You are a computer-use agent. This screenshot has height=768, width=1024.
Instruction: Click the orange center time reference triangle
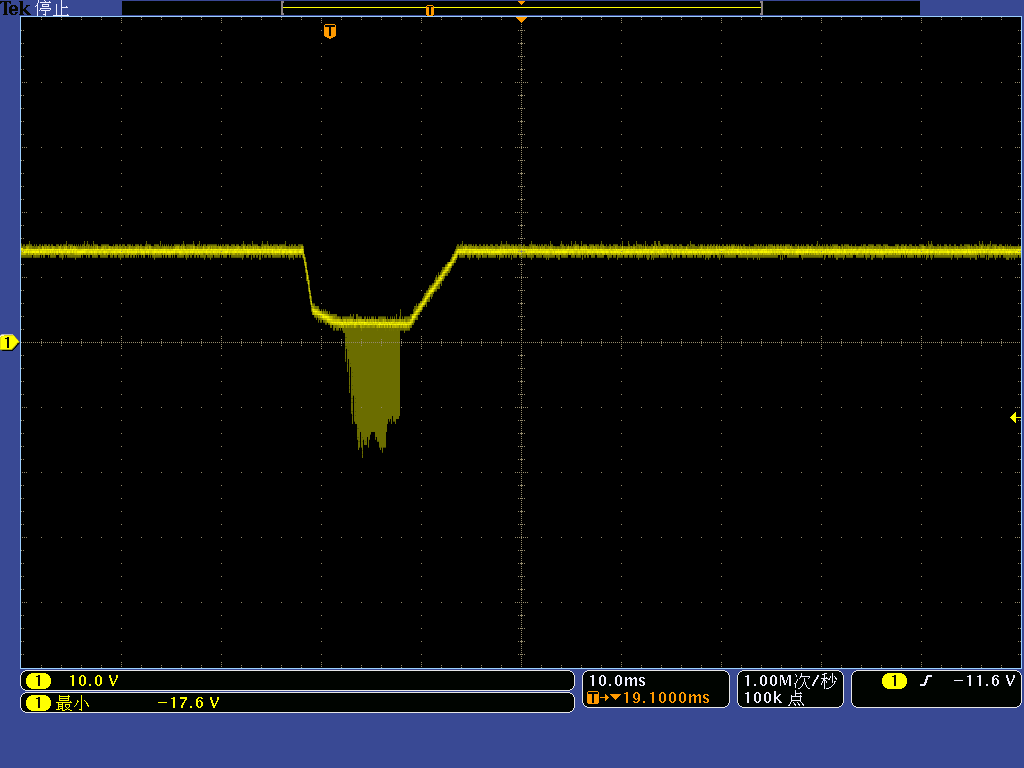[521, 20]
